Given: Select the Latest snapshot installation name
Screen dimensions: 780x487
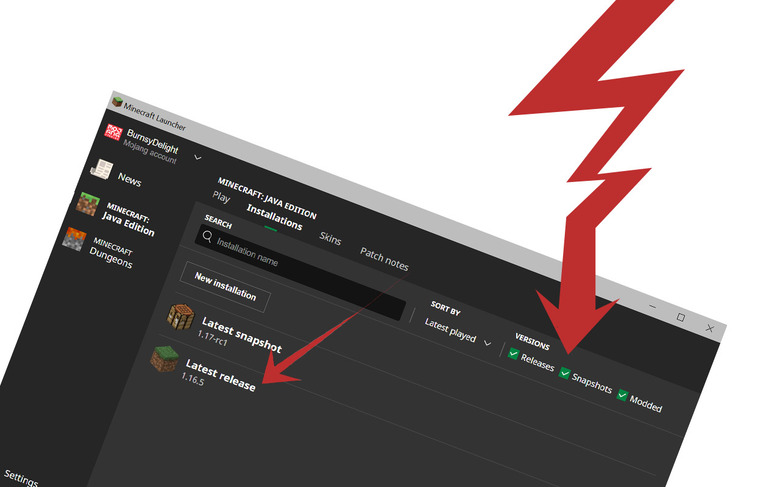Looking at the screenshot, I should [242, 336].
